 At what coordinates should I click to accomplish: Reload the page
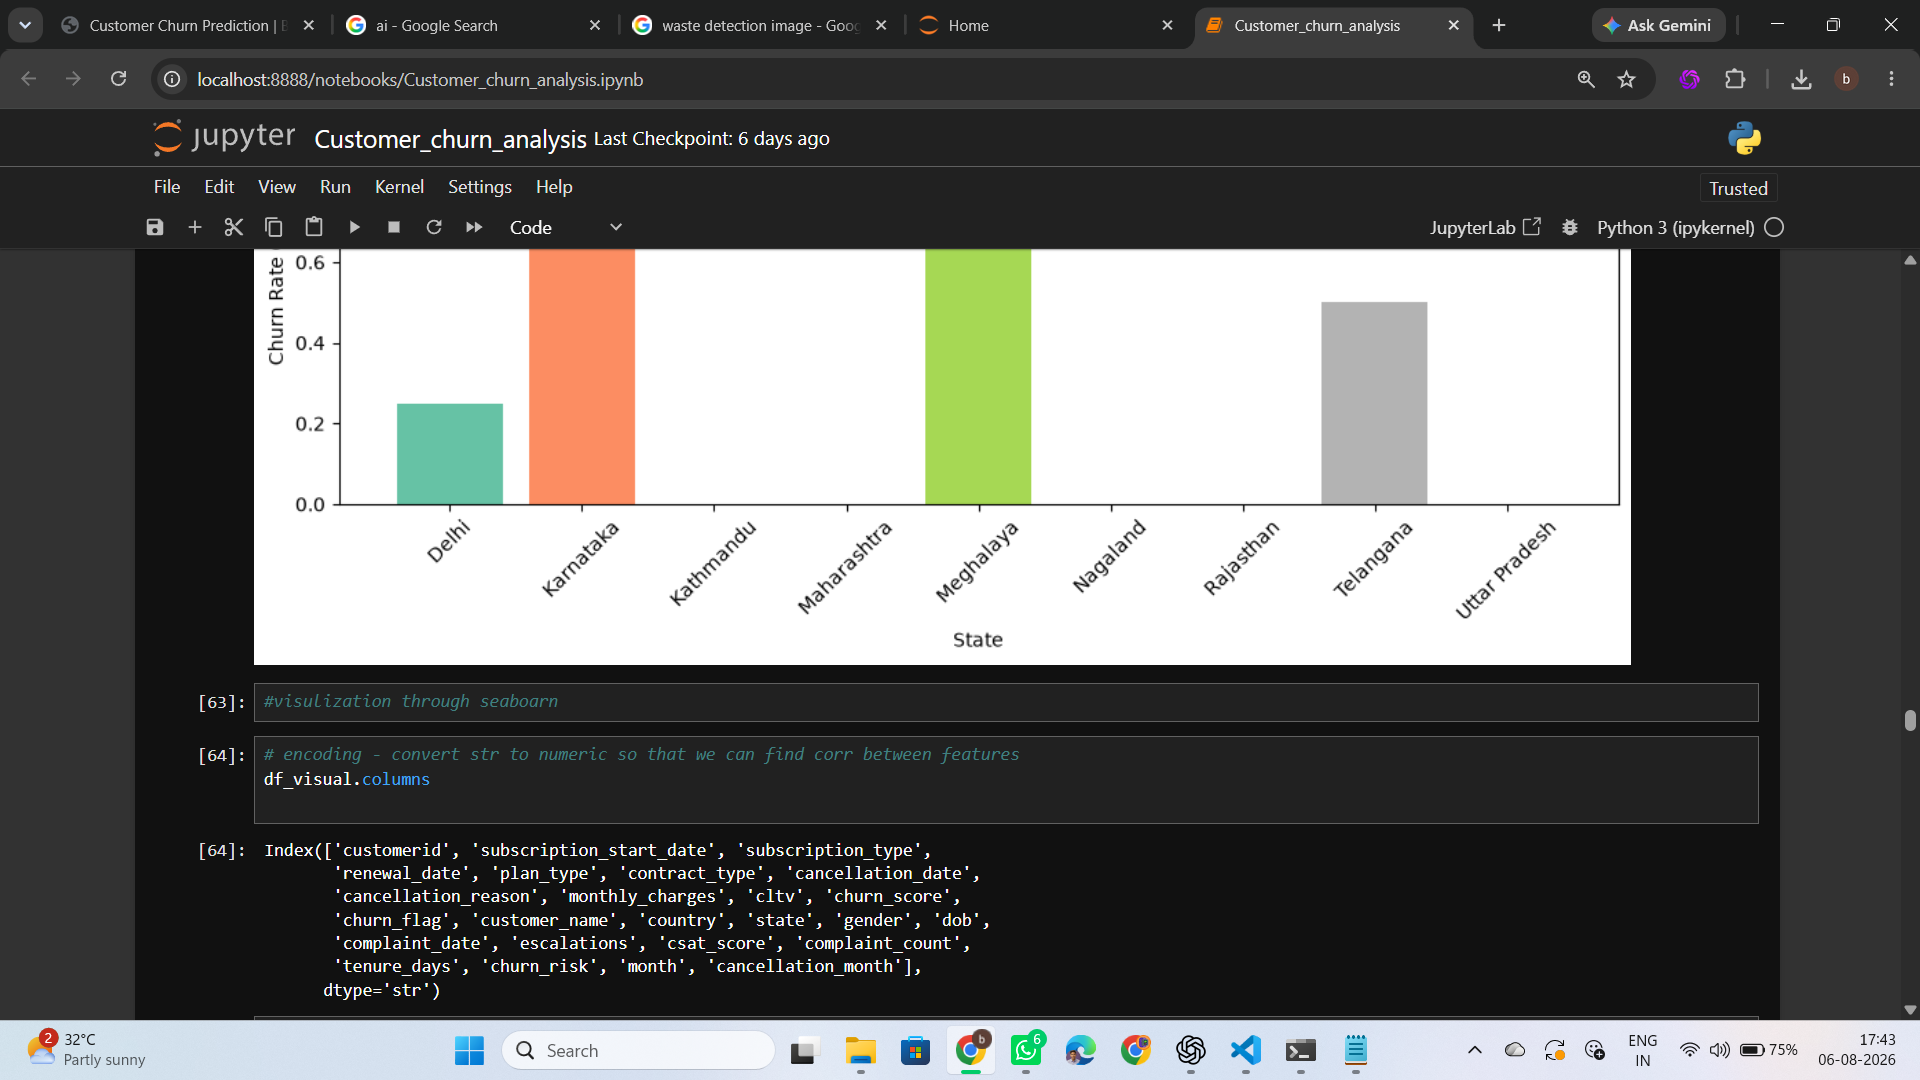coord(118,79)
